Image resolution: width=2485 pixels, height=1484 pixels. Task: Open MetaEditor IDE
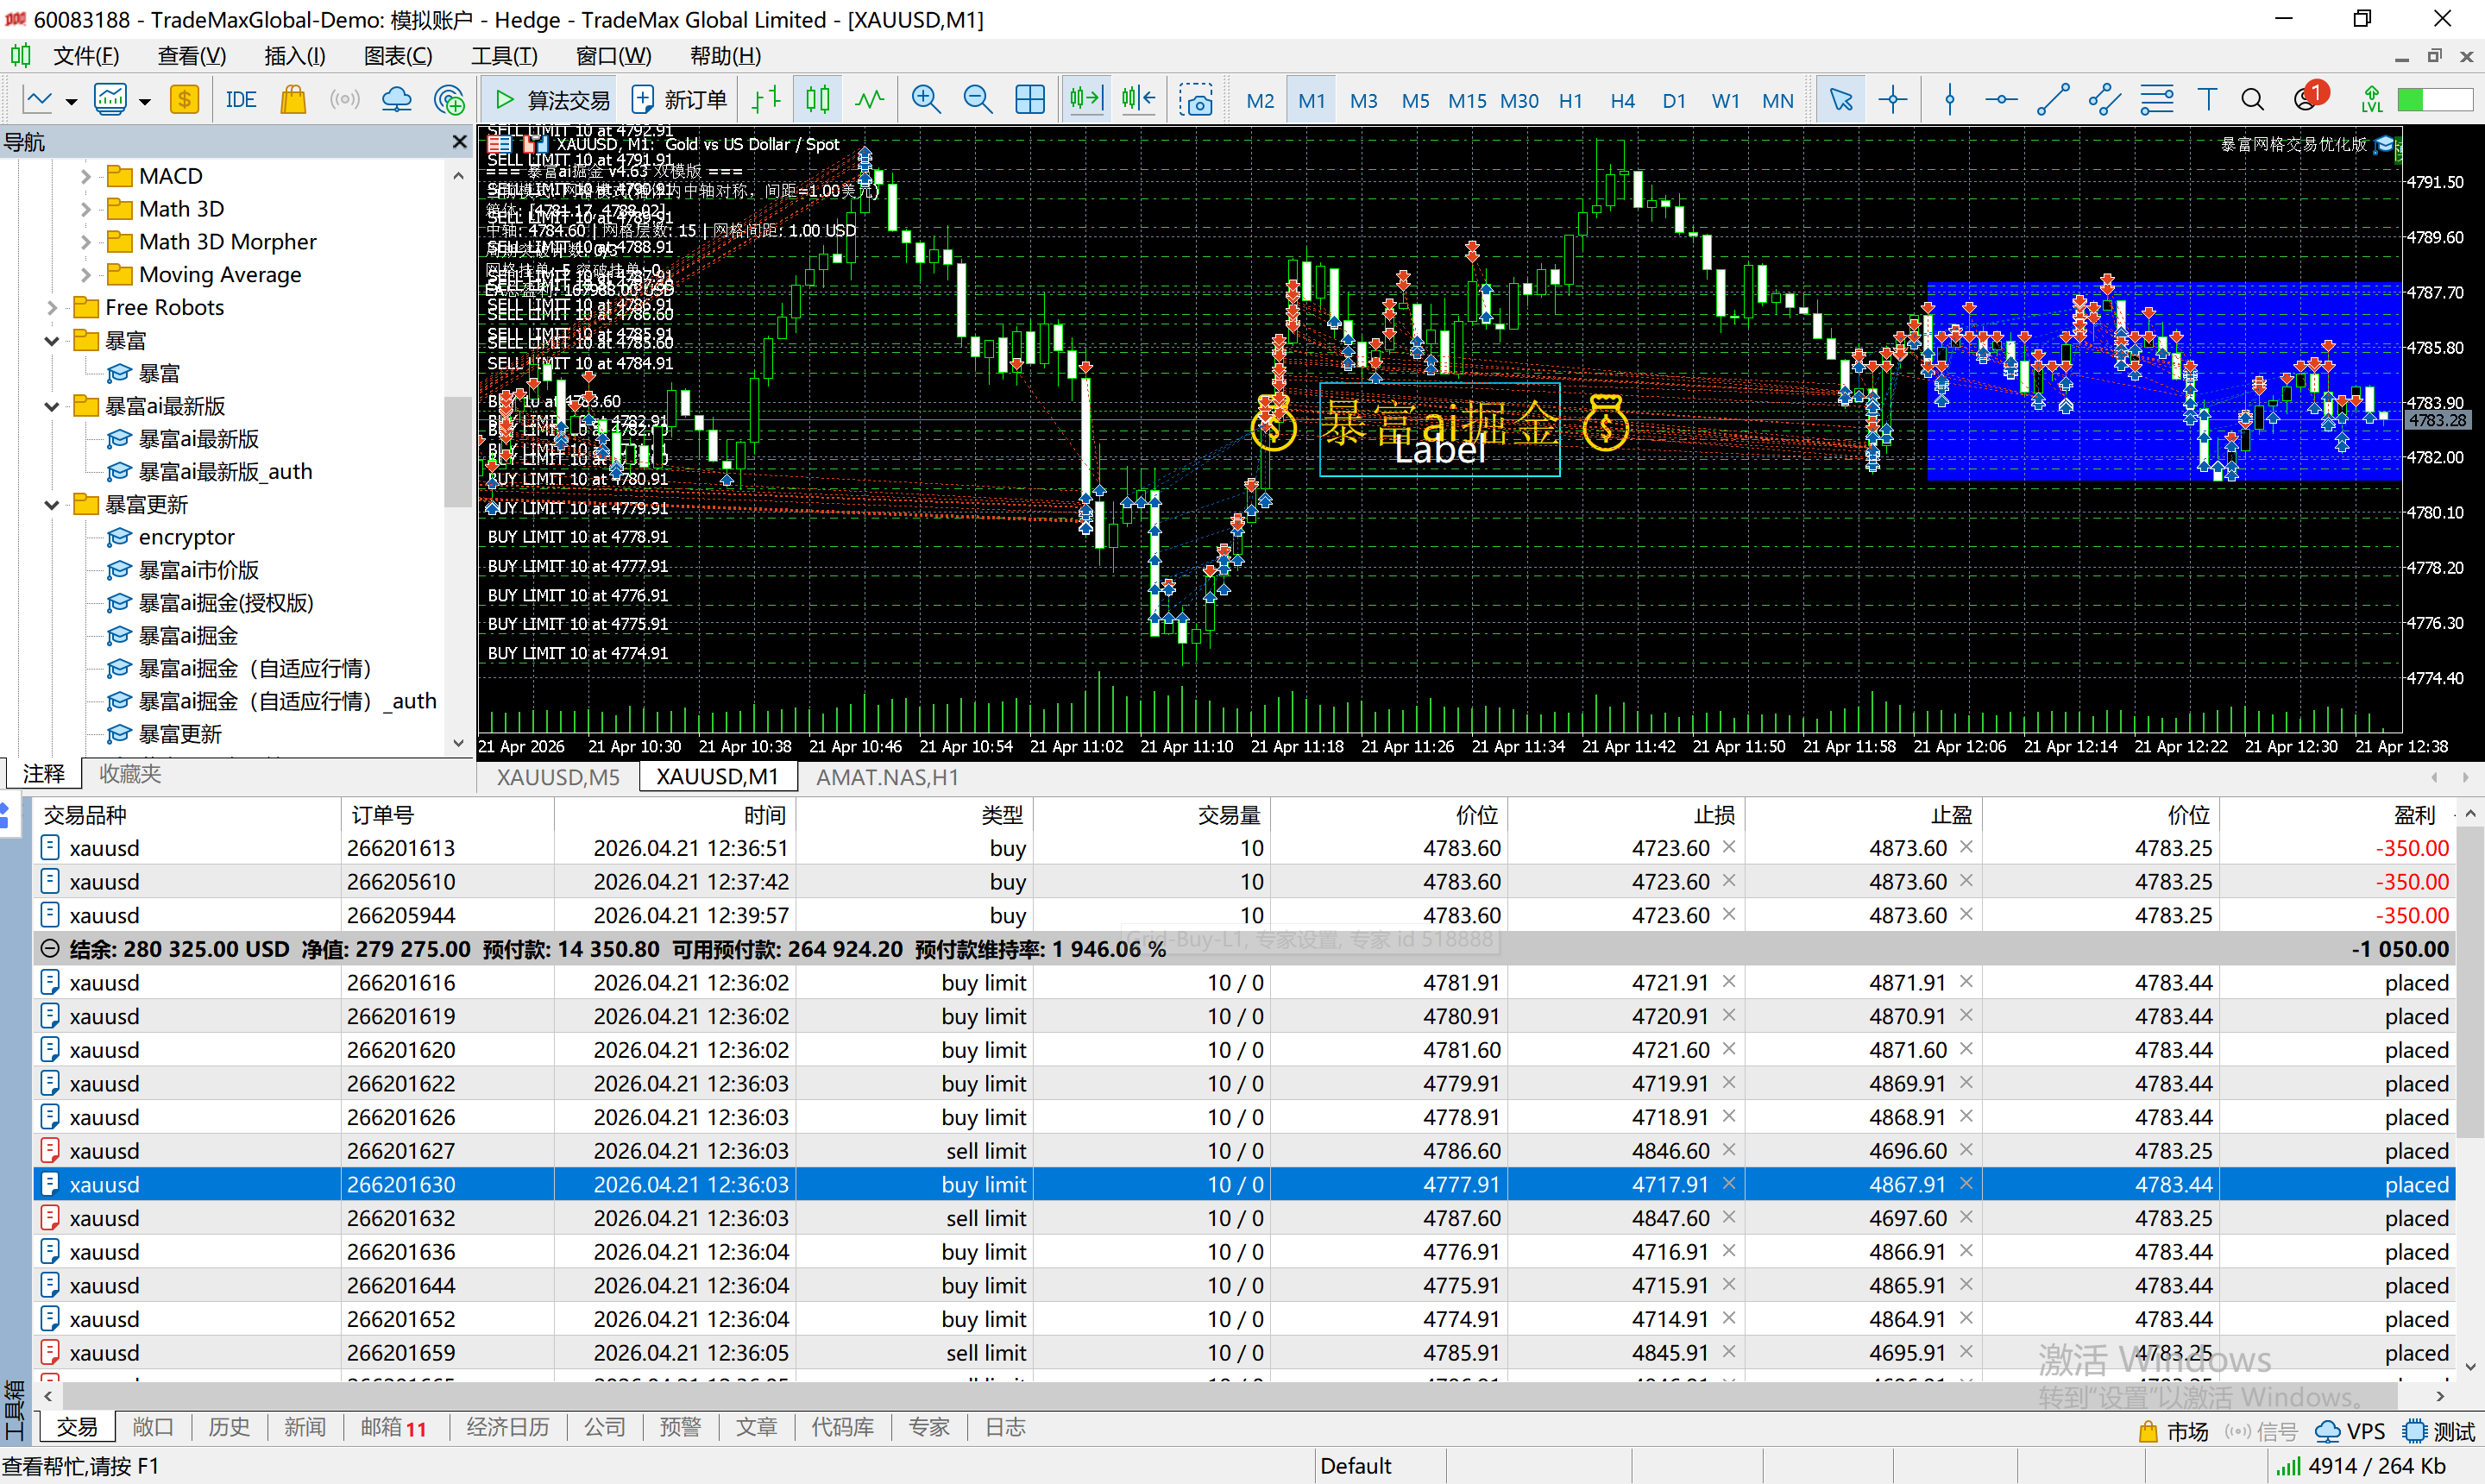[241, 99]
